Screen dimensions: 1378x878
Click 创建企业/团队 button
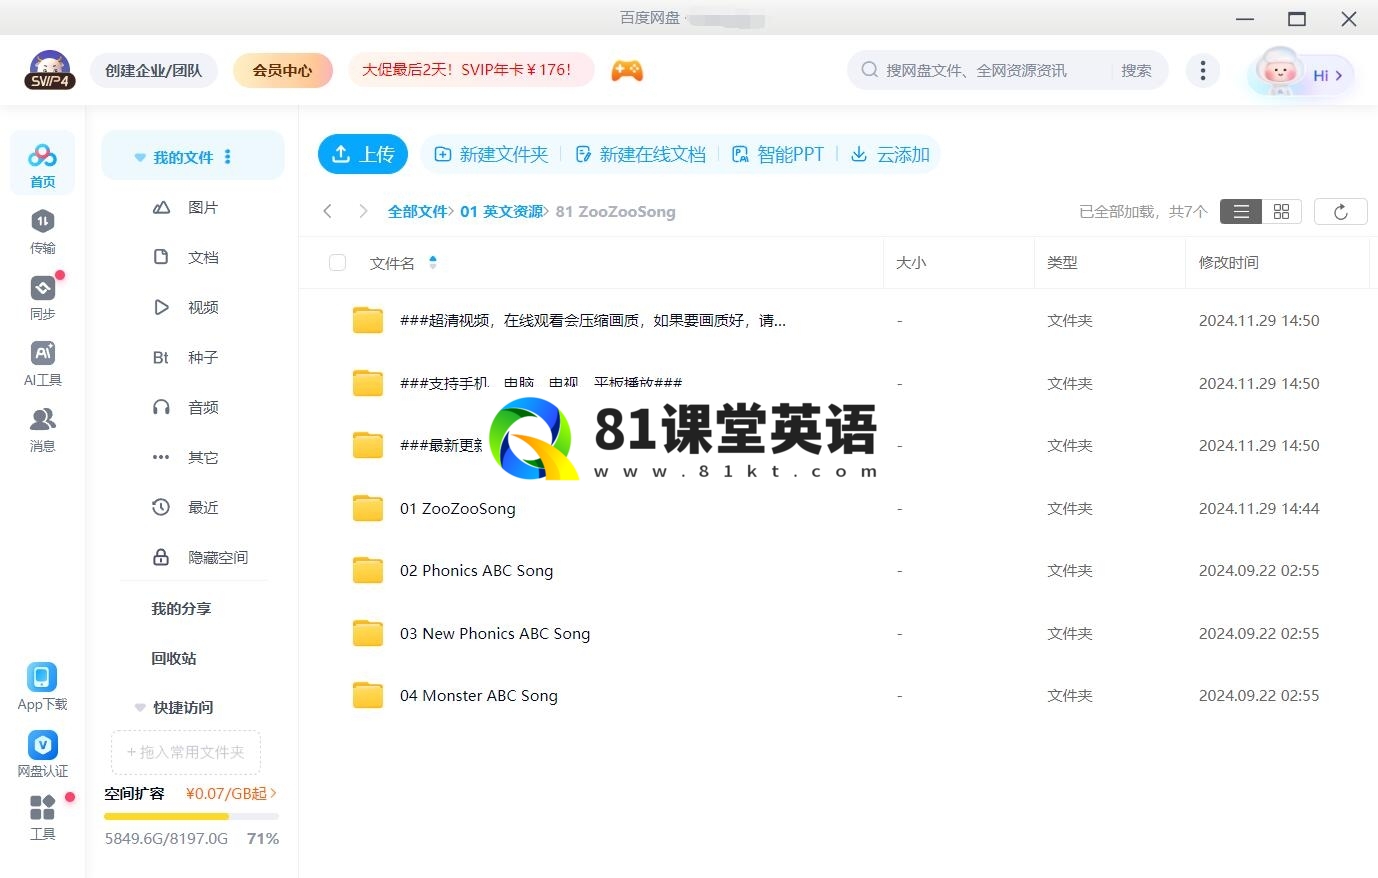(154, 70)
